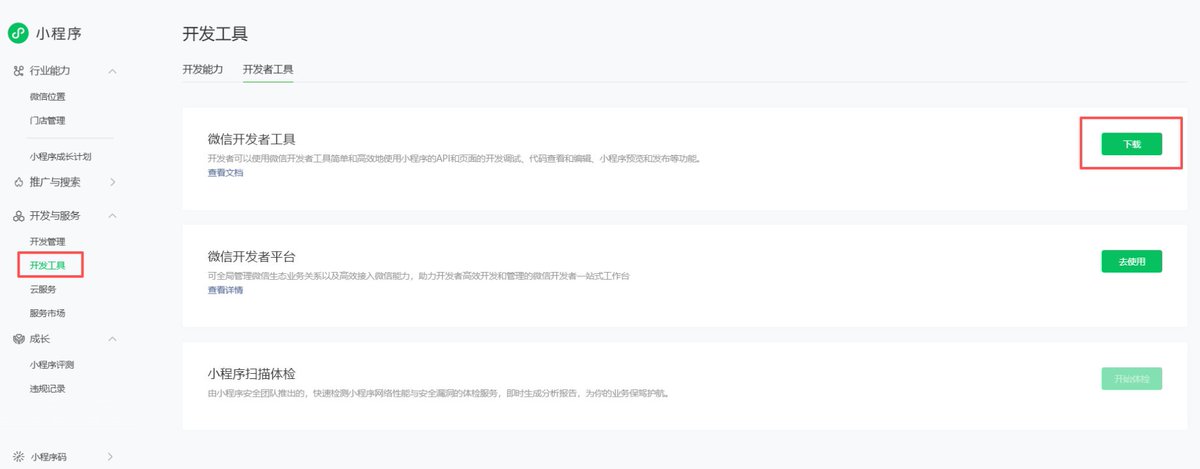Open 服务市场 in the sidebar
1200x469 pixels.
coord(48,313)
